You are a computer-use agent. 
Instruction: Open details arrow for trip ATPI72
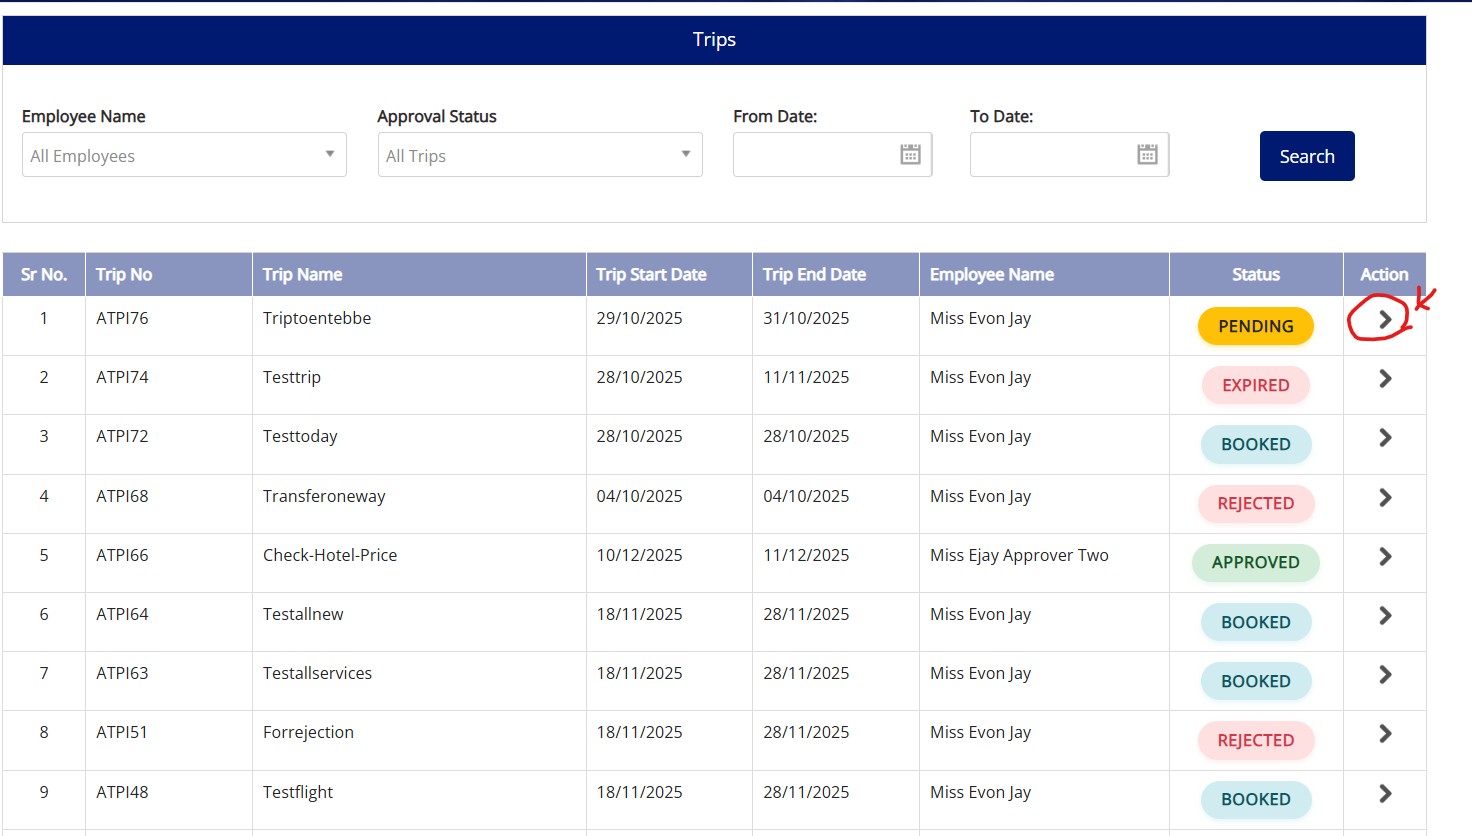1385,438
